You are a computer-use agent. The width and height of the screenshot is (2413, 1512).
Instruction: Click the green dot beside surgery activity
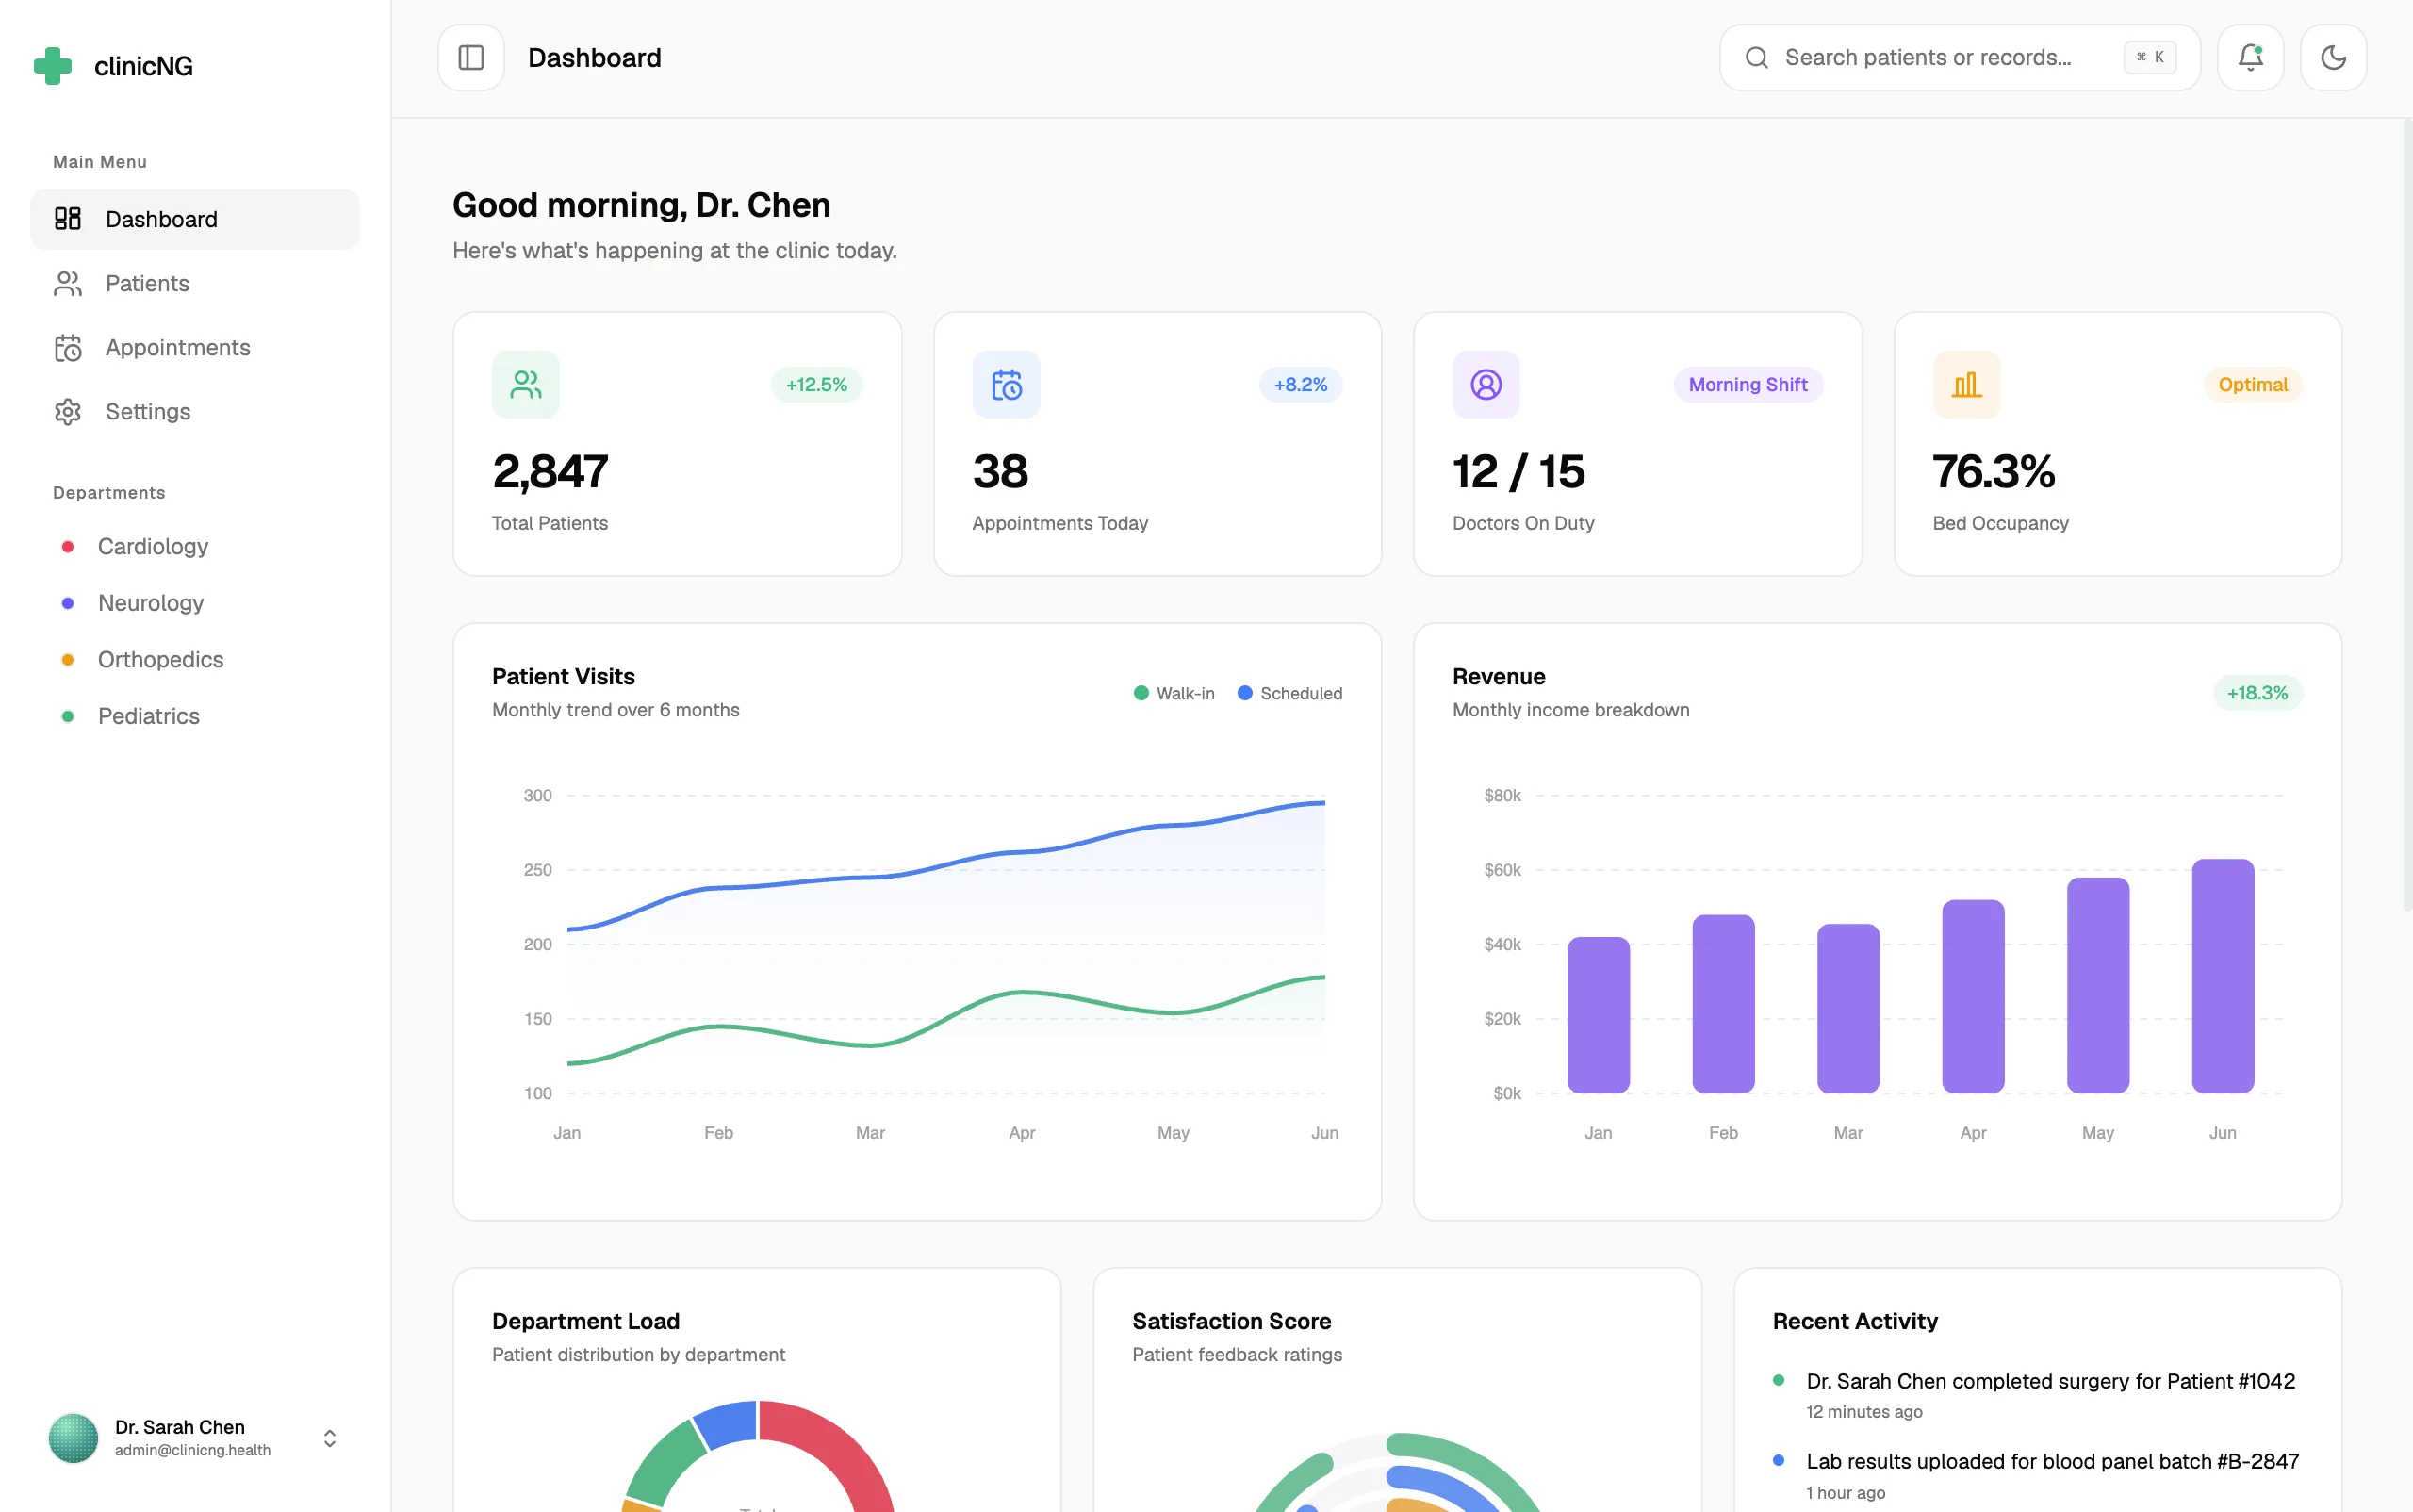pyautogui.click(x=1778, y=1380)
